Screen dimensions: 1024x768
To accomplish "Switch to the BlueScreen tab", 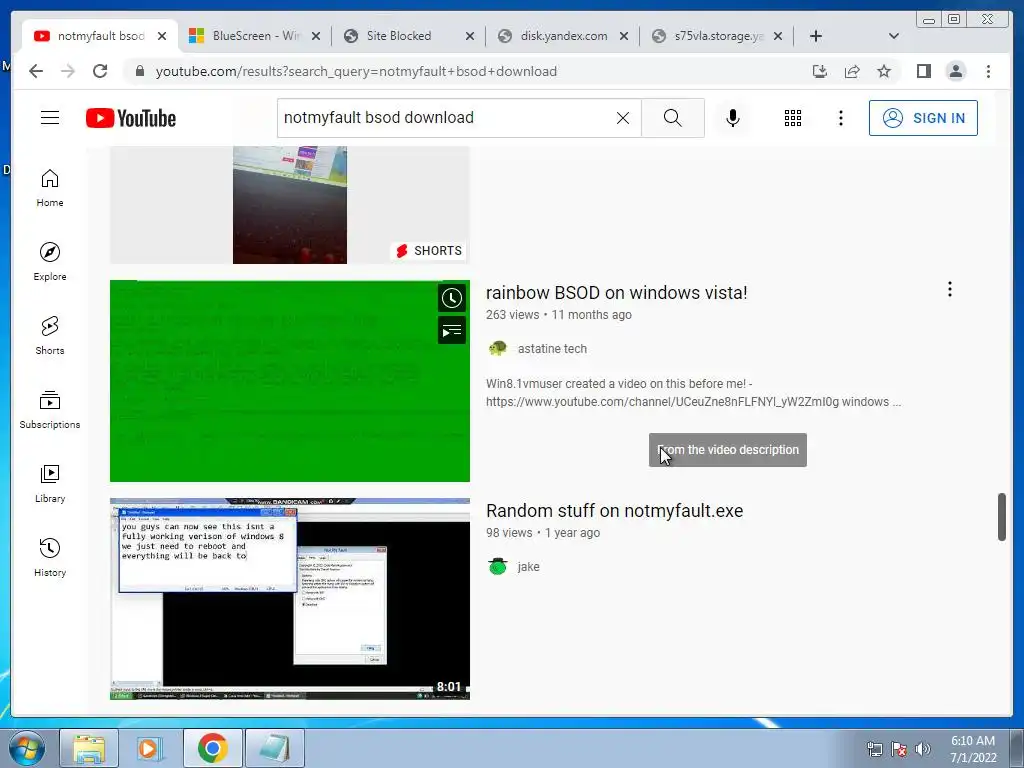I will tap(253, 36).
